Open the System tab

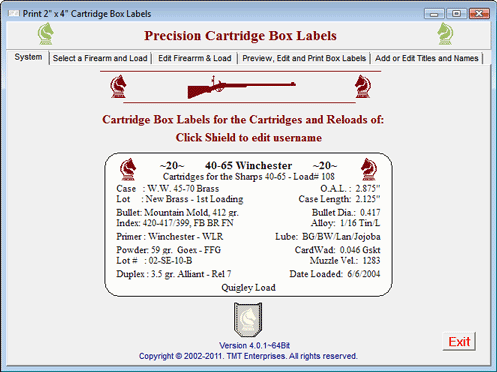(x=28, y=57)
